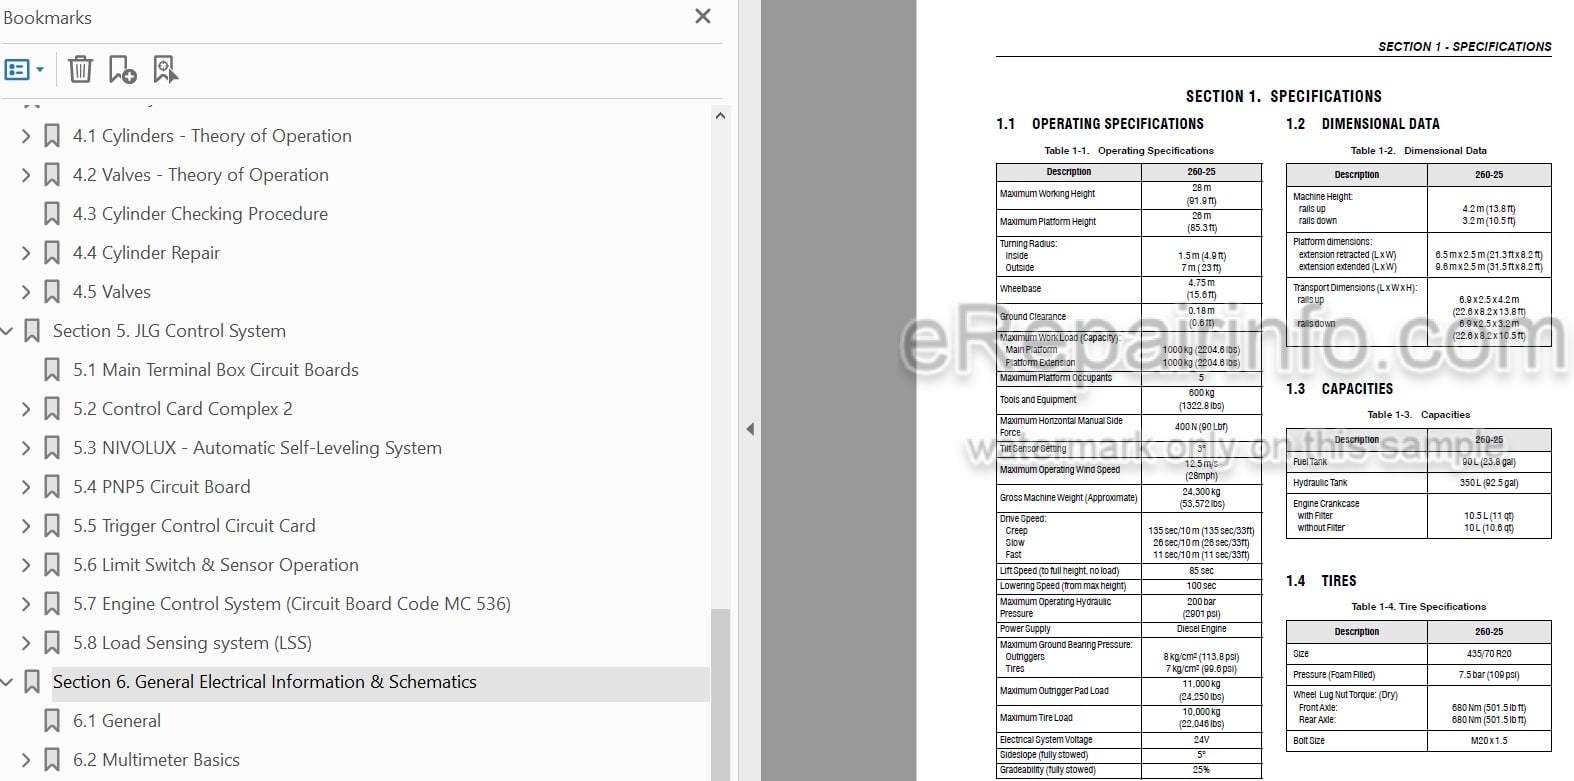1574x781 pixels.
Task: Collapse Section 5. JLG Control System
Action: [x=7, y=331]
